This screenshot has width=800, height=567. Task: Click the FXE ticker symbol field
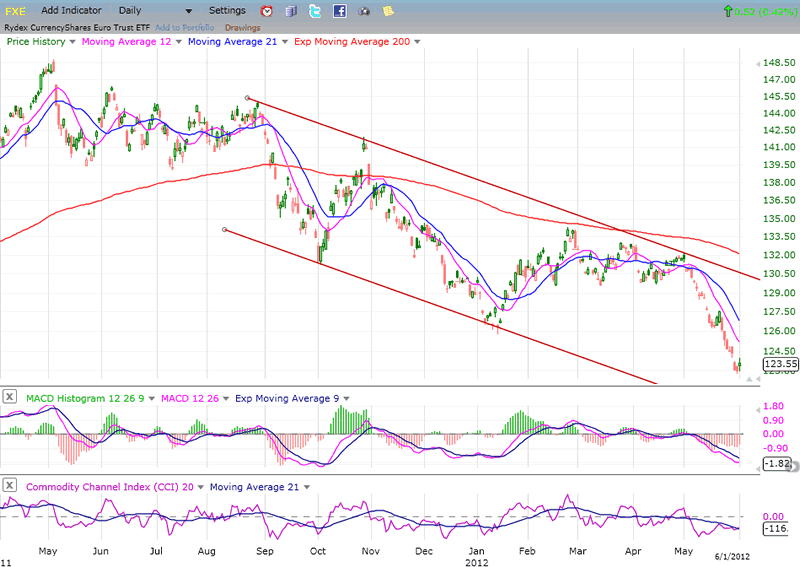click(x=16, y=11)
